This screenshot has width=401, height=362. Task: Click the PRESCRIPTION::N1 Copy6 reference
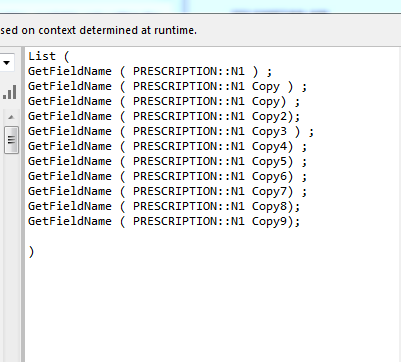[x=210, y=176]
